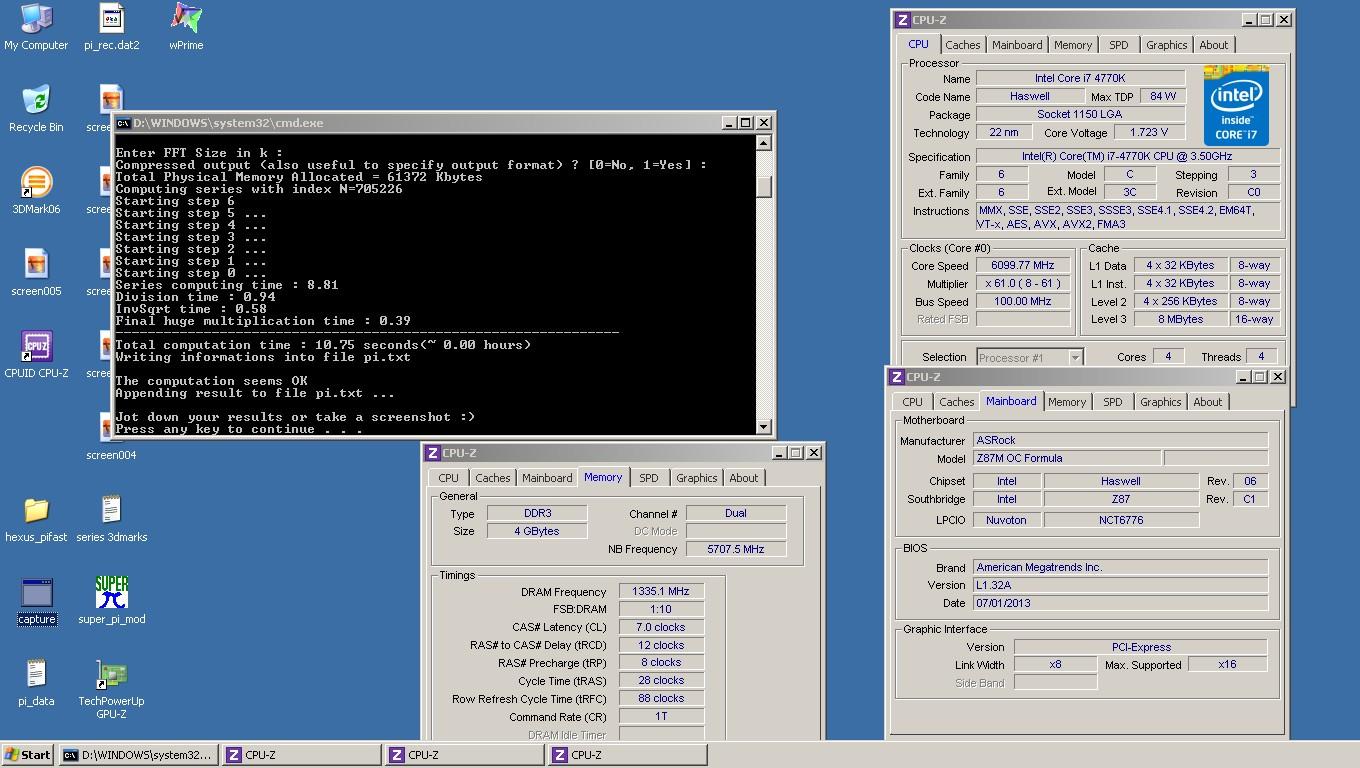Activate second CPU-Z taskbar button
The image size is (1360, 768).
[464, 755]
